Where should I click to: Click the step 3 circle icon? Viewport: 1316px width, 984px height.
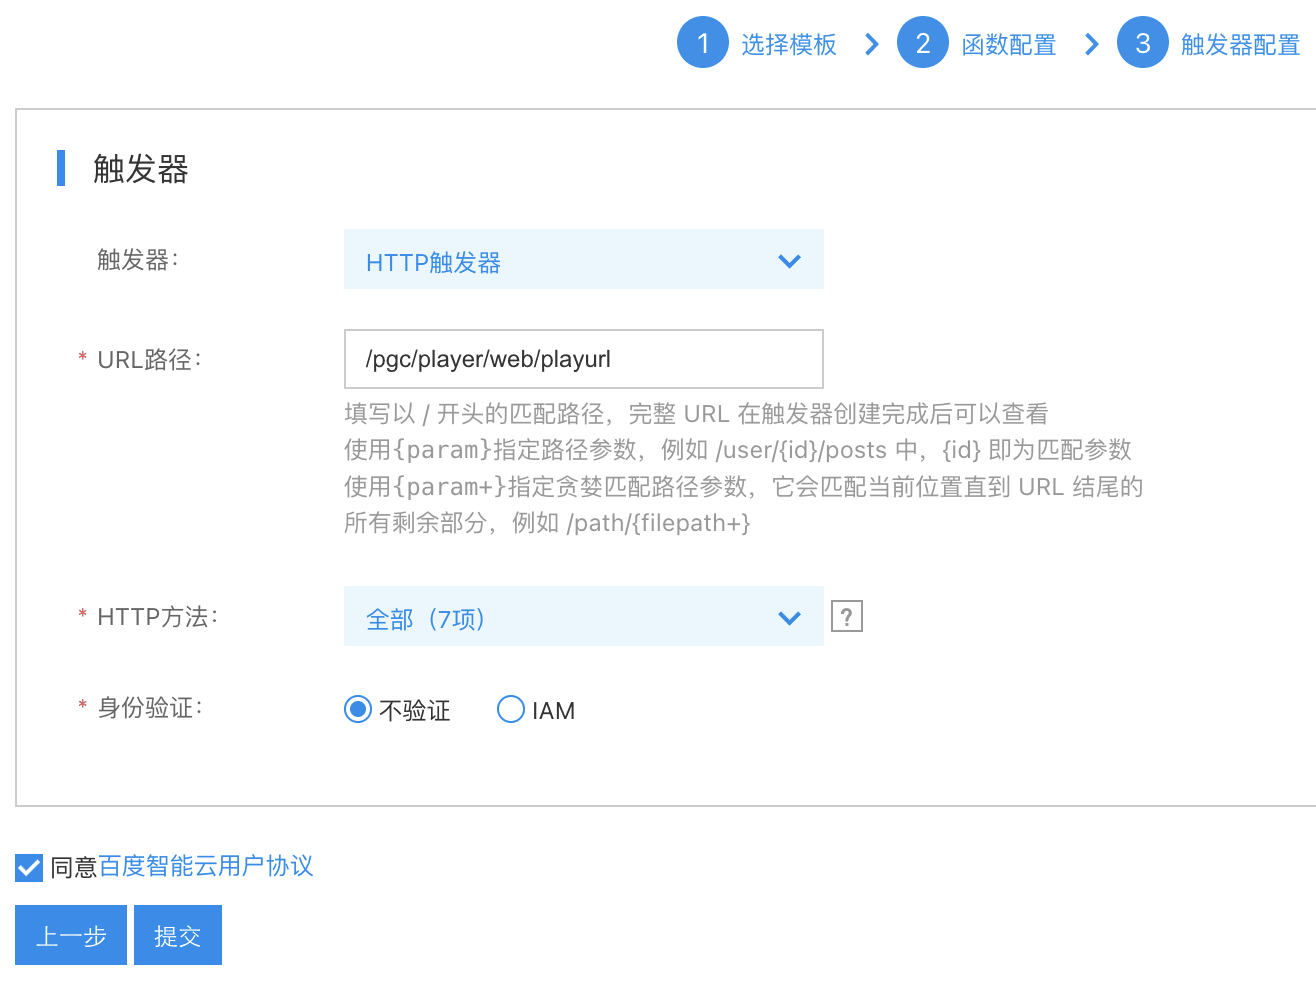tap(1143, 42)
